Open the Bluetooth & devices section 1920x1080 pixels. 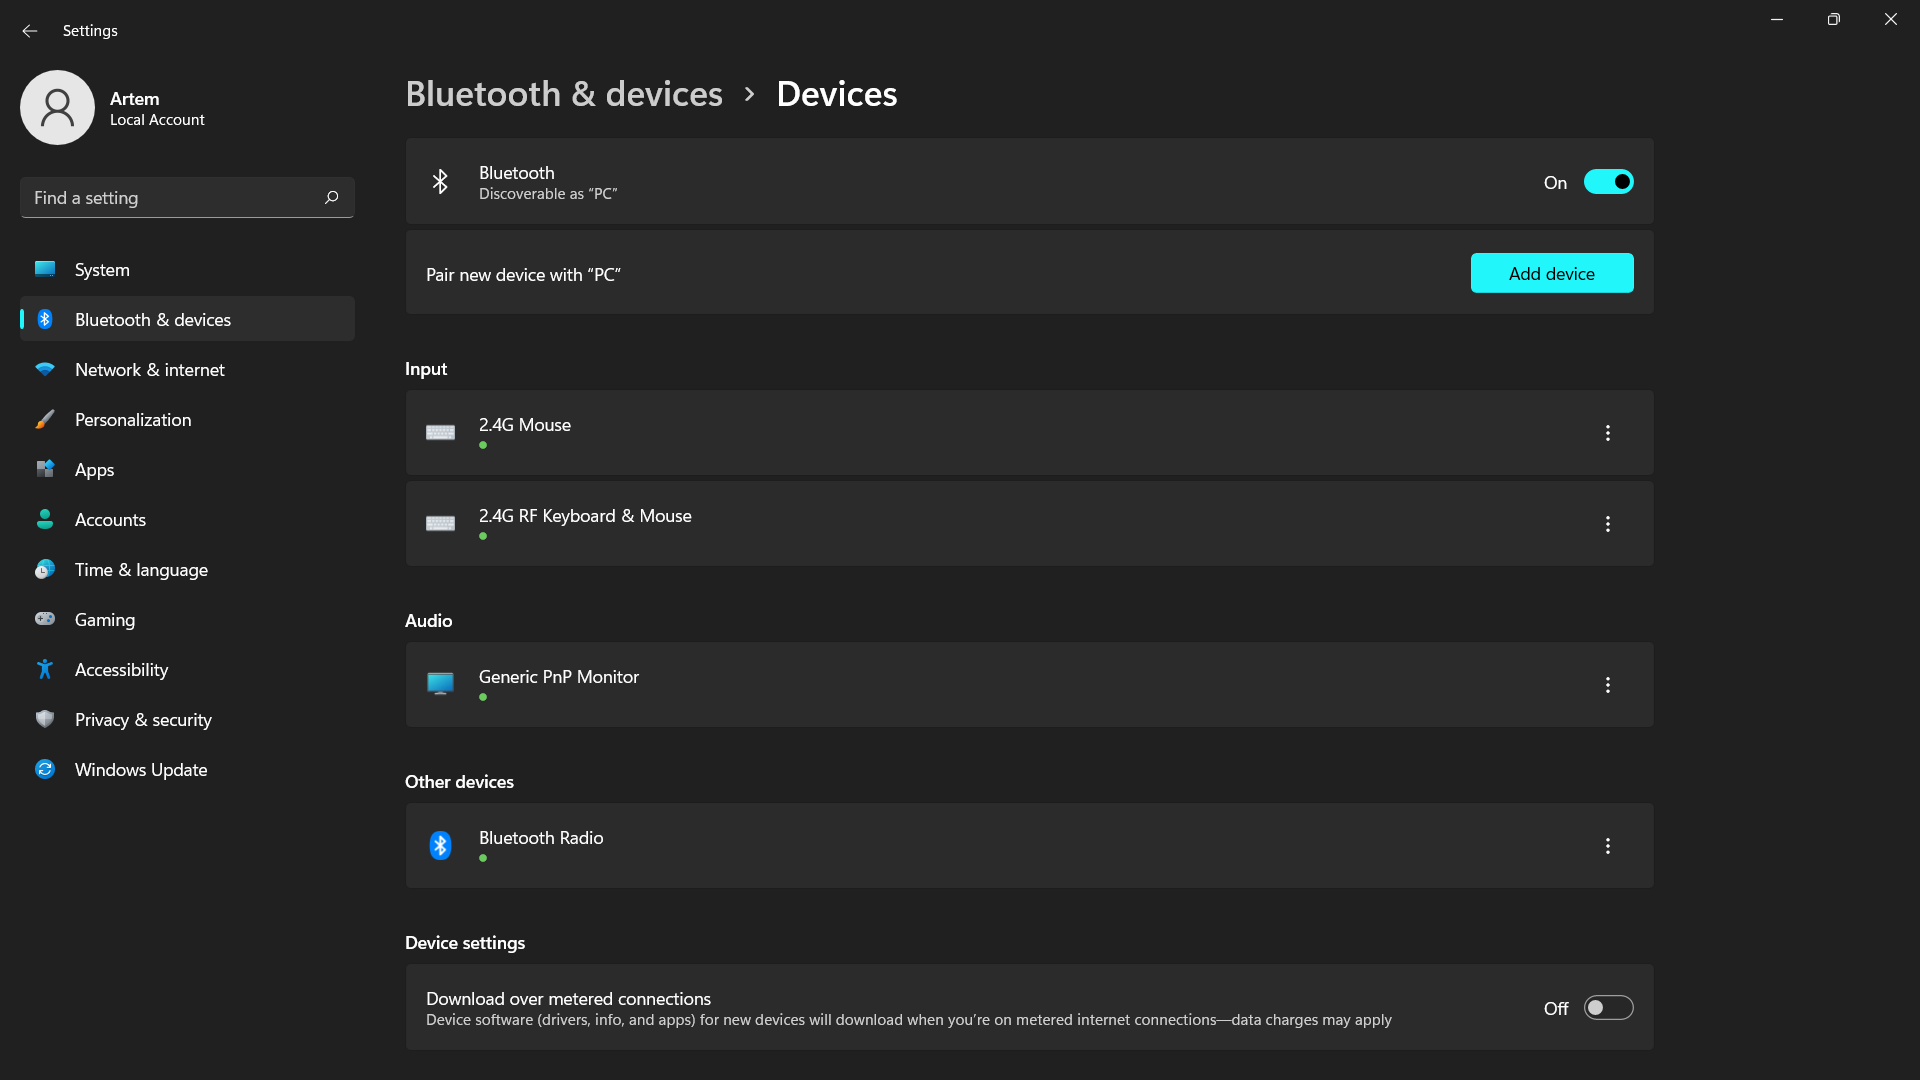187,319
